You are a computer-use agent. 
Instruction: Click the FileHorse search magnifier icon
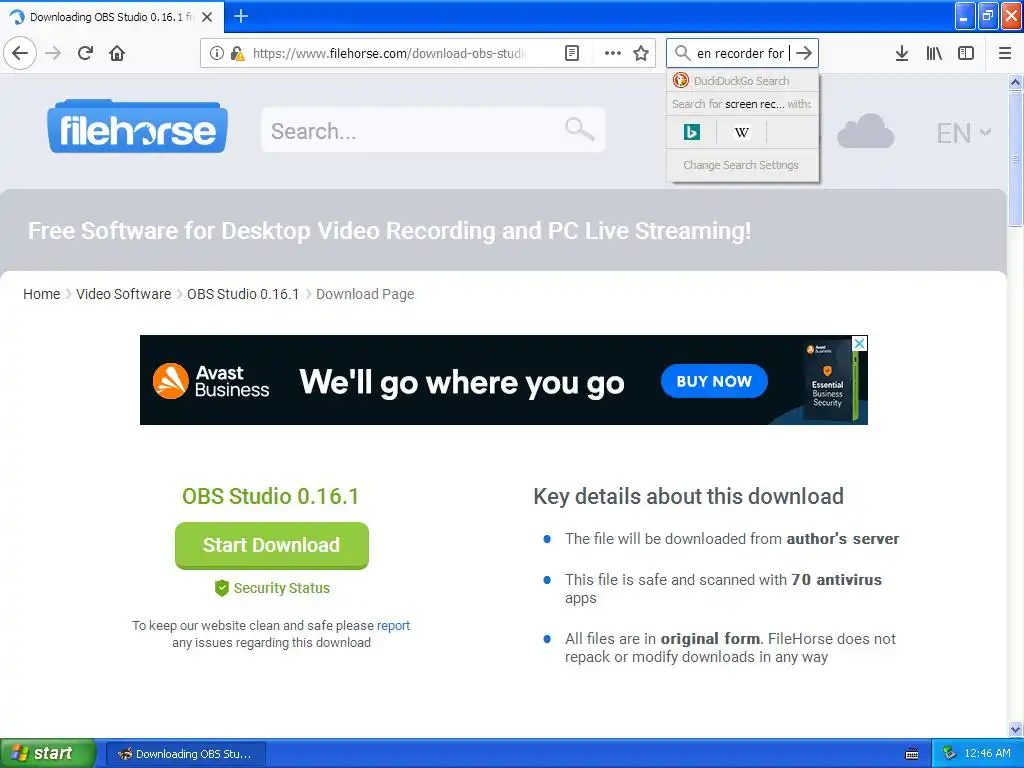579,129
